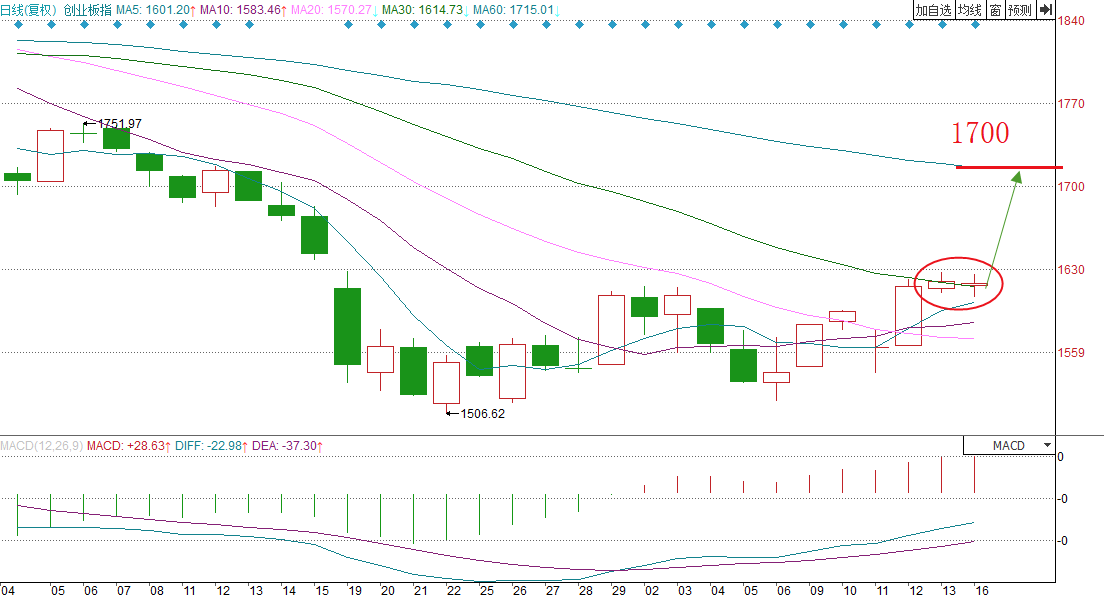Select the MA10: 1583.46 readout
This screenshot has width=1104, height=598.
pos(244,10)
